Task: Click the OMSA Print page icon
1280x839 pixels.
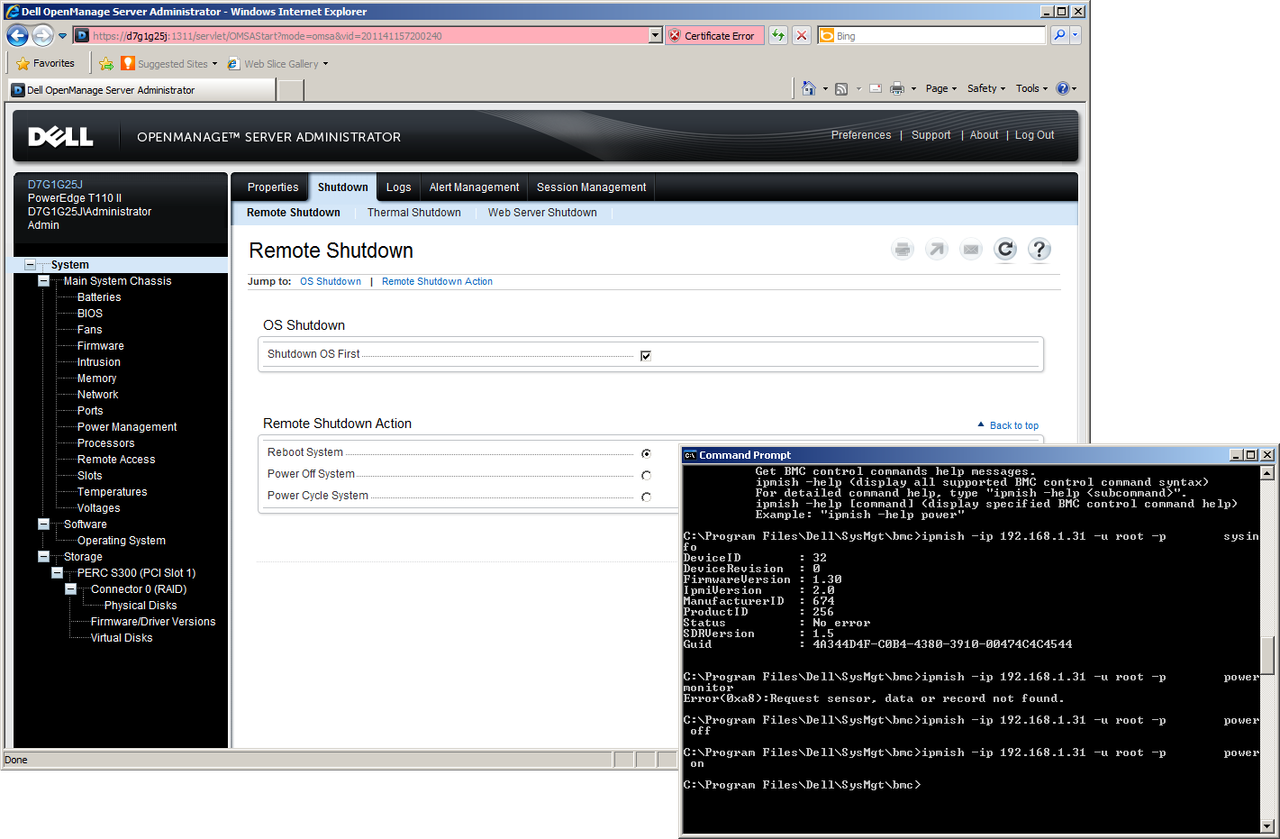Action: coord(903,250)
